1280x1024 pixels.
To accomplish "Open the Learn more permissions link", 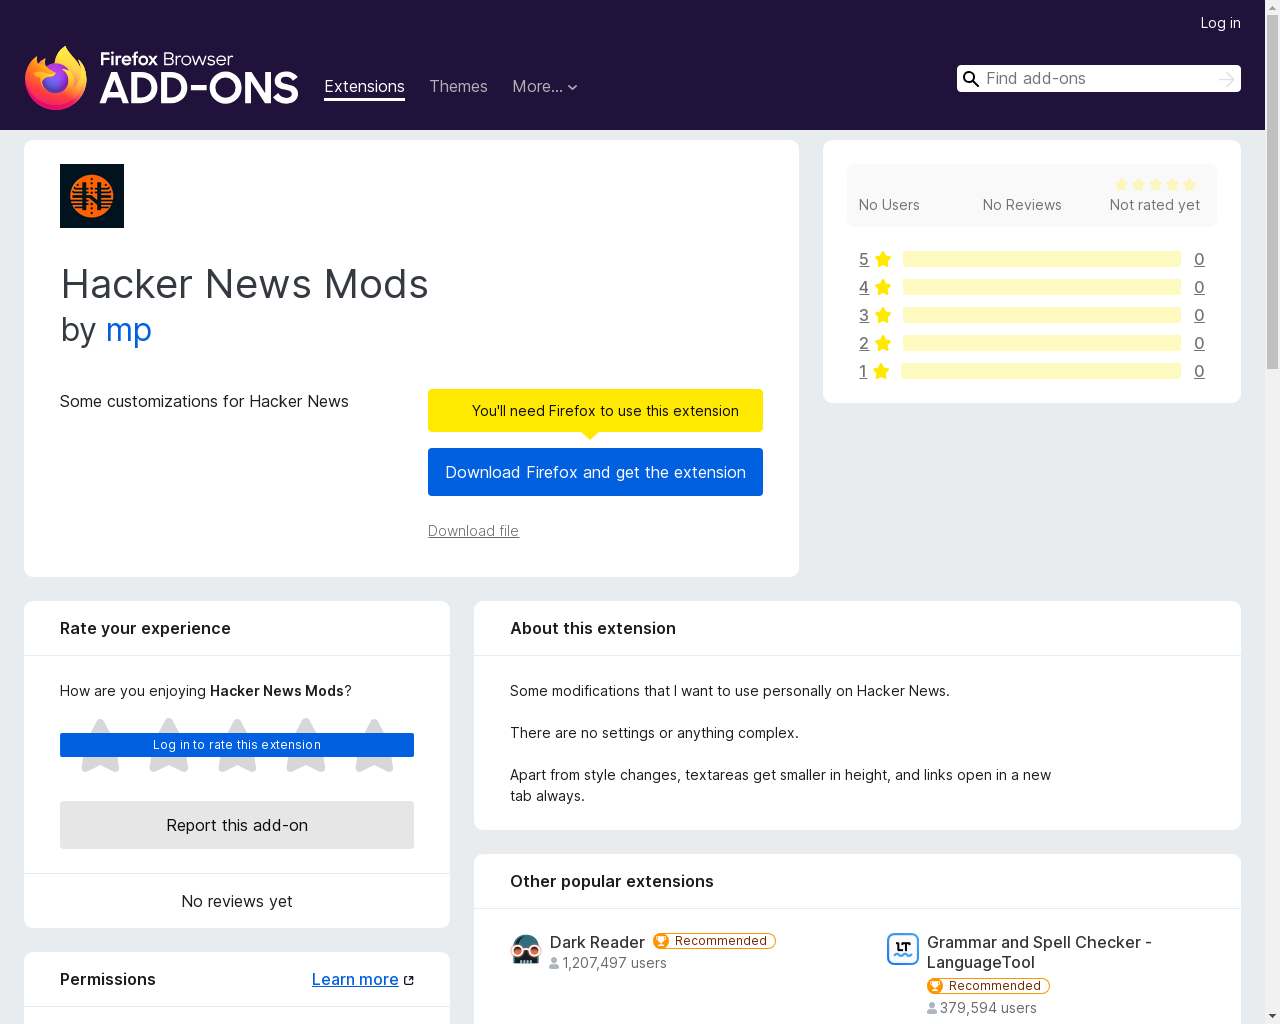I will (355, 980).
